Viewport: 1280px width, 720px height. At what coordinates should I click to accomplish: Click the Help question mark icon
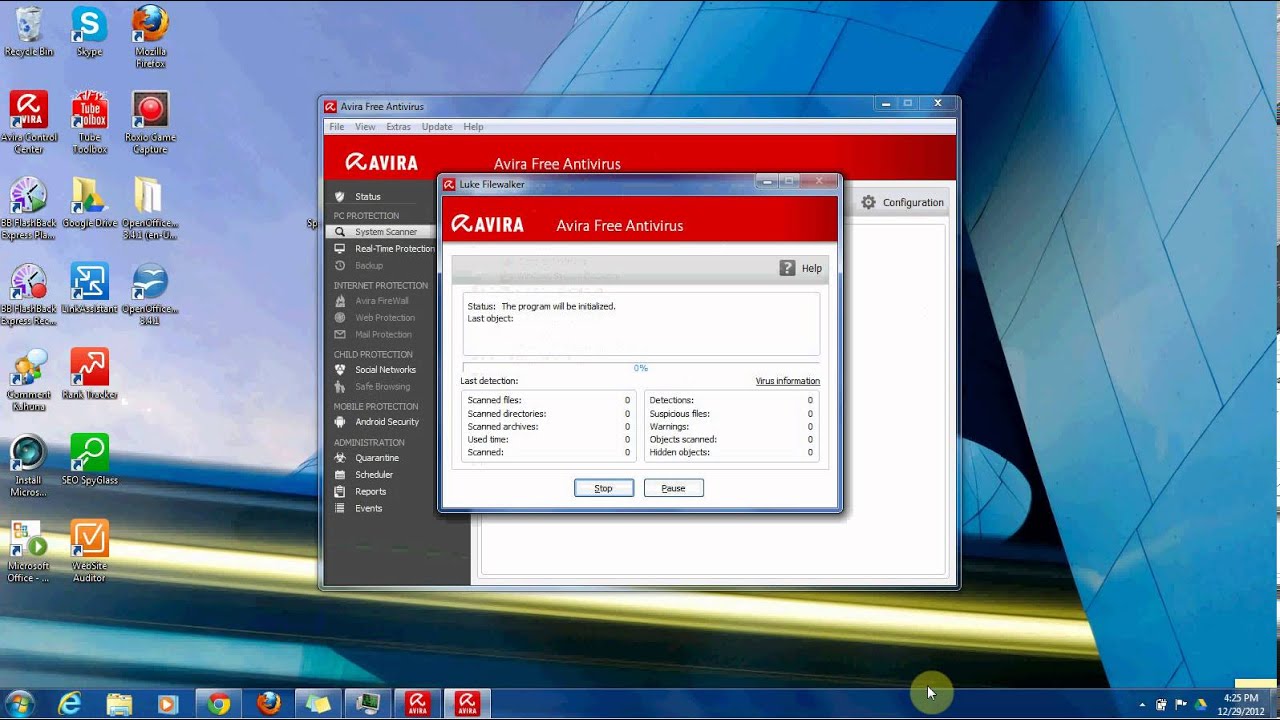[787, 268]
